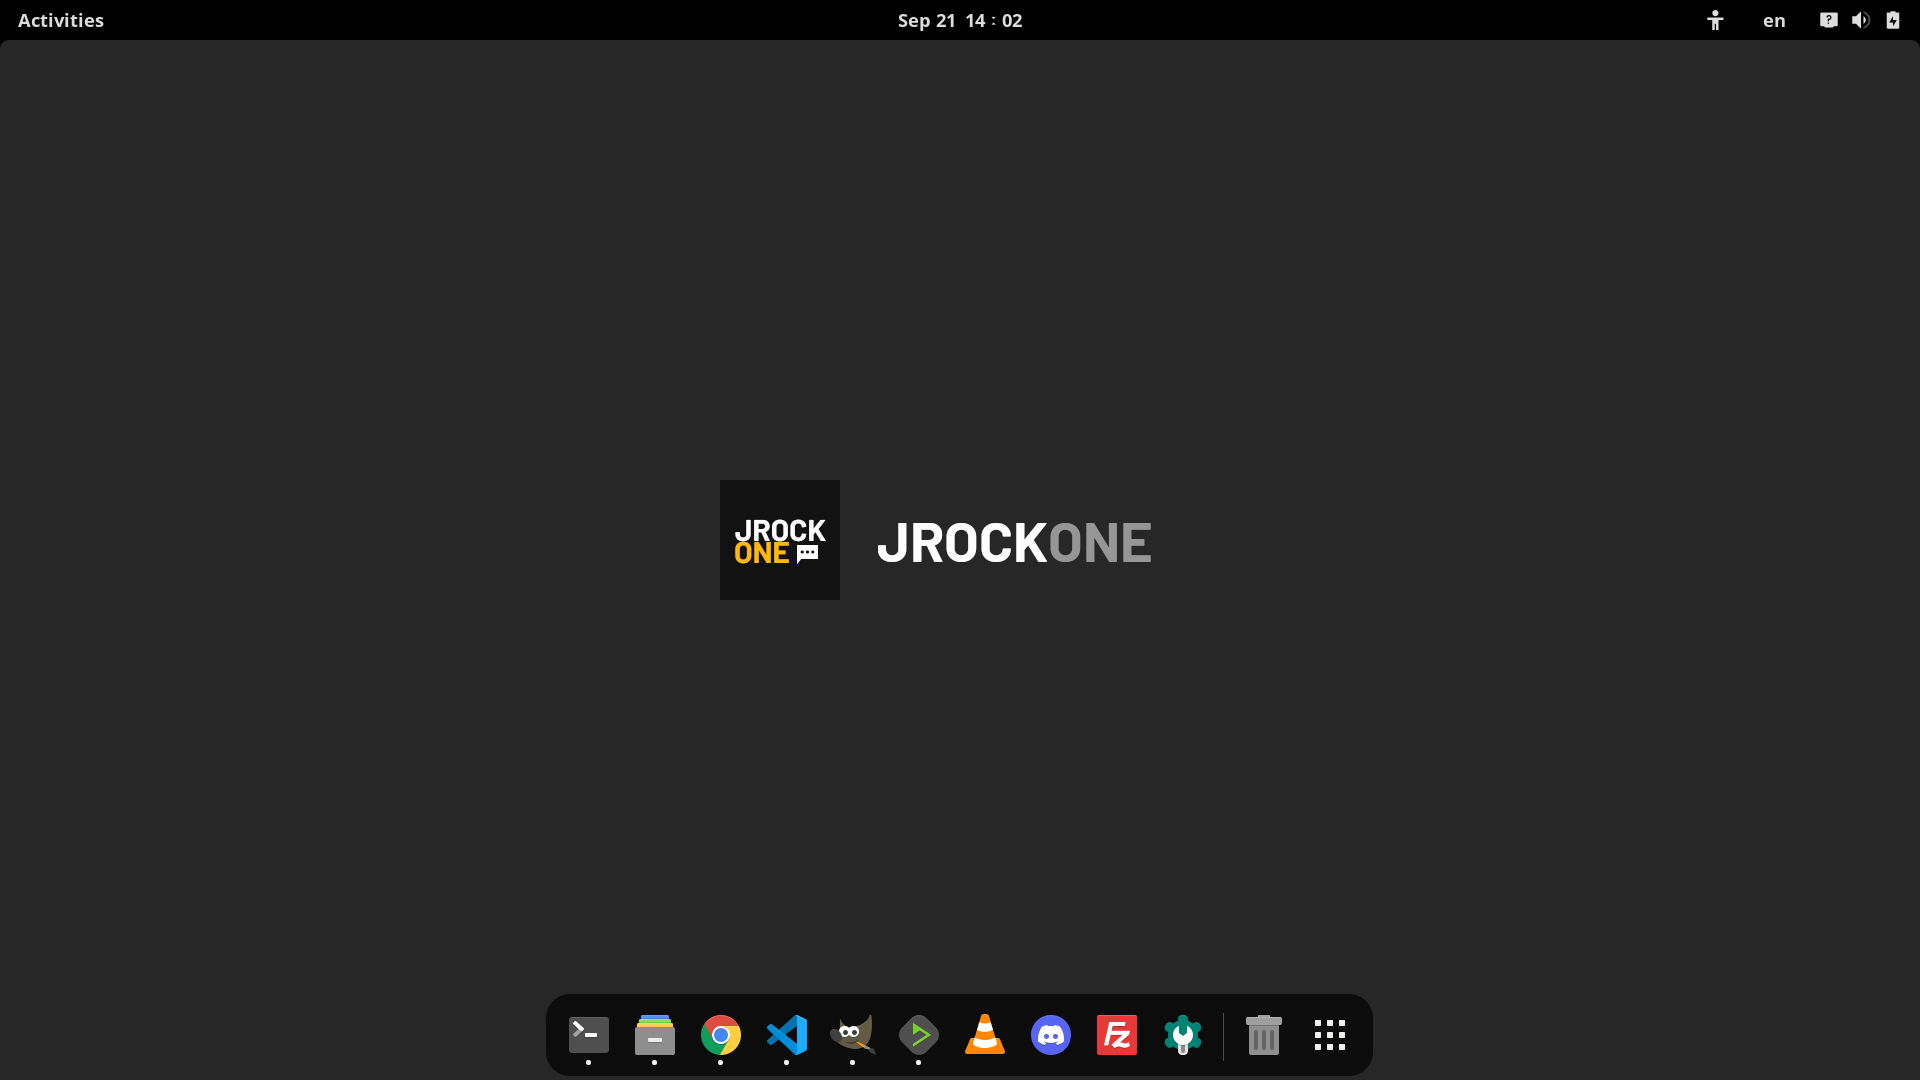Screen dimensions: 1920x1080
Task: Click the green arrow app icon in dock
Action: pos(918,1035)
